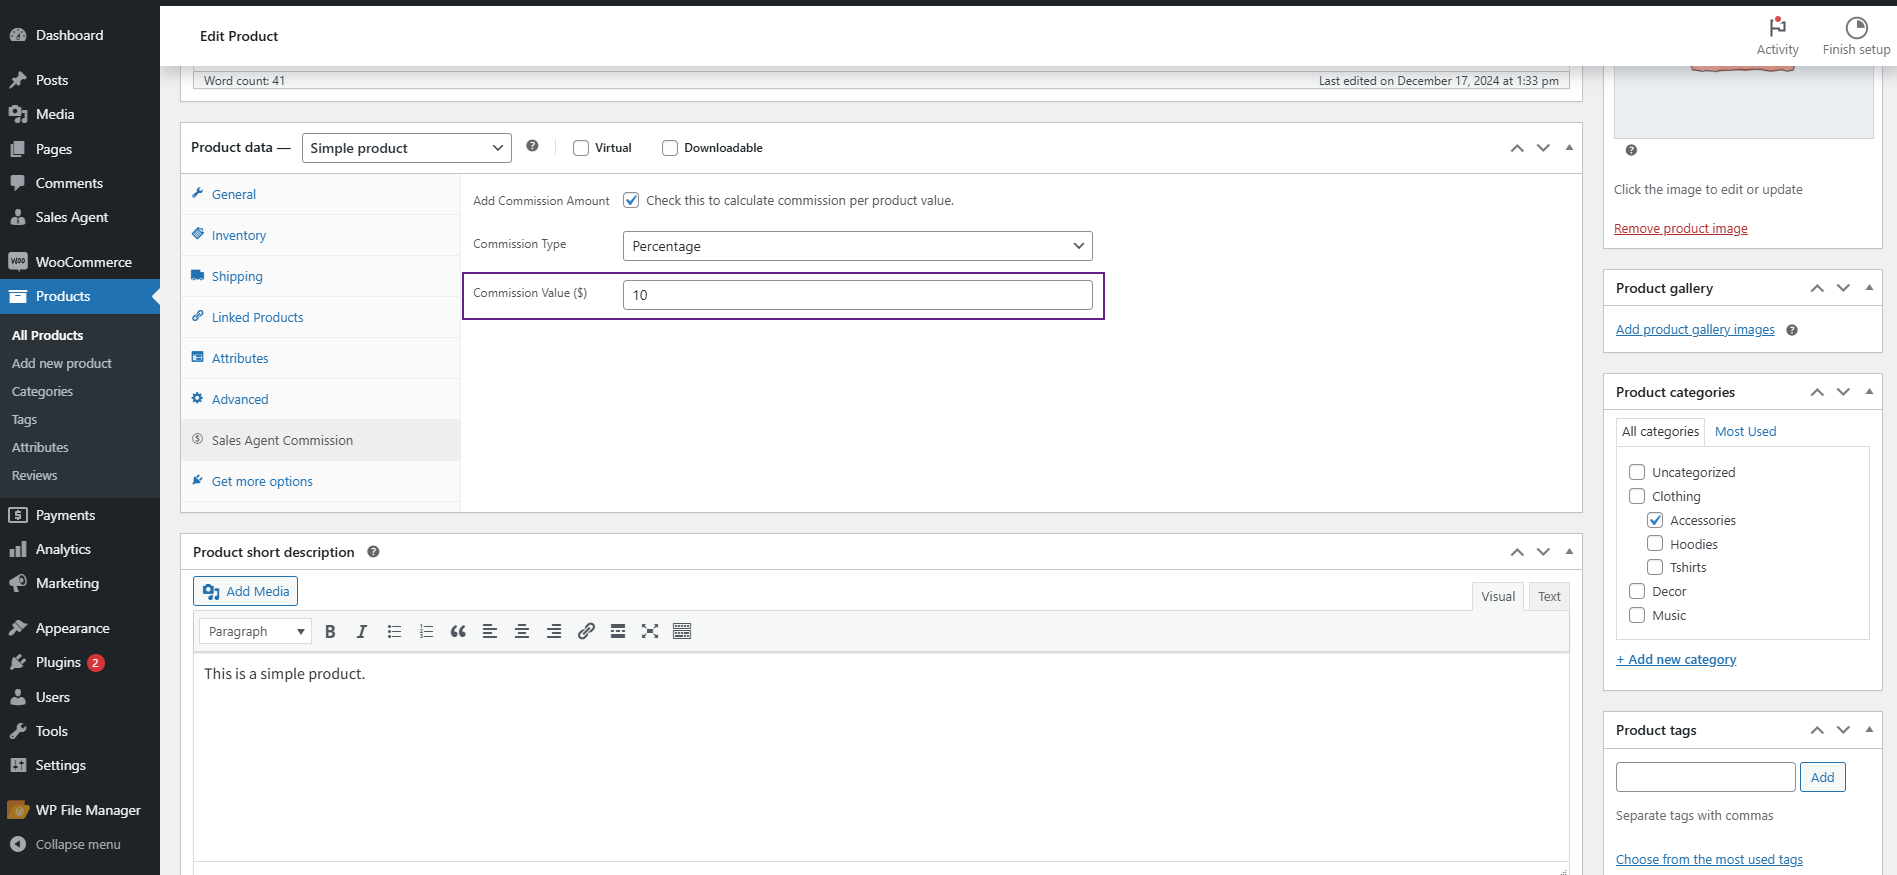This screenshot has height=875, width=1897.
Task: Insert Read More tag icon
Action: [618, 631]
